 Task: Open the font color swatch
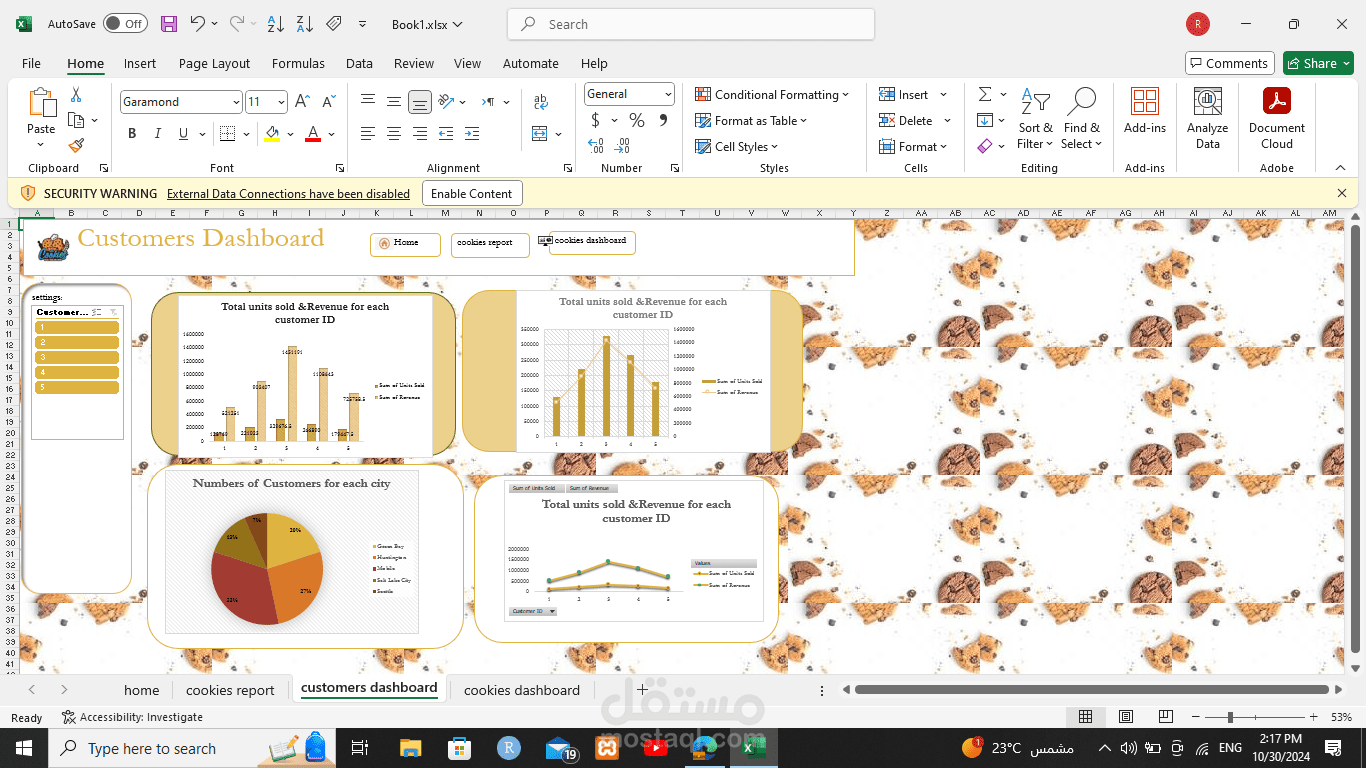(x=313, y=134)
